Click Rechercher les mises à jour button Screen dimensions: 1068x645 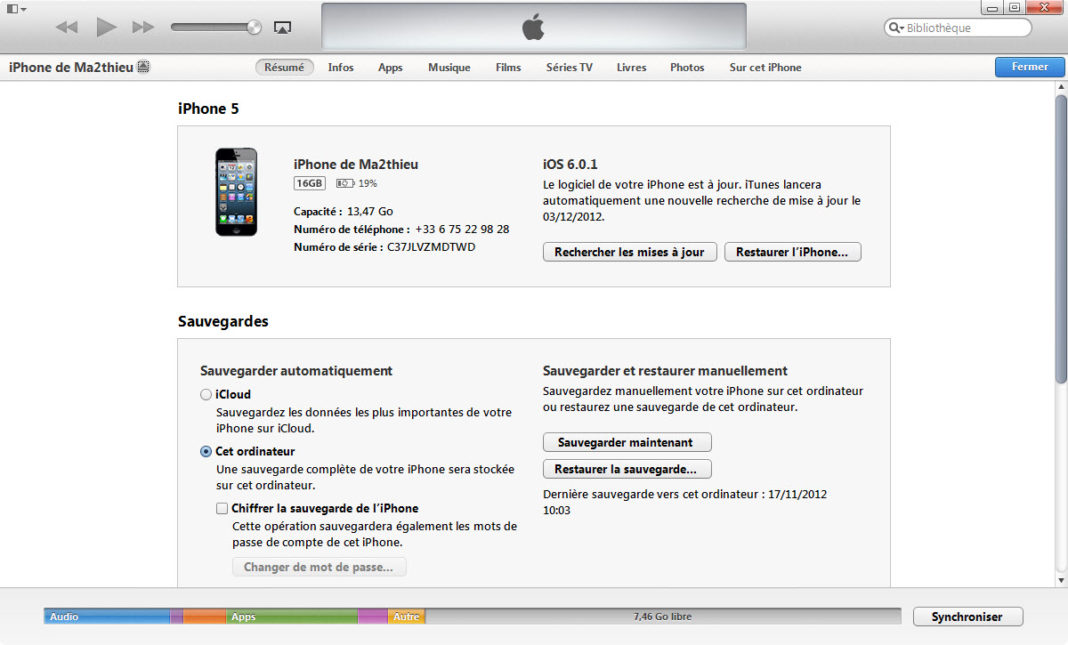click(629, 252)
